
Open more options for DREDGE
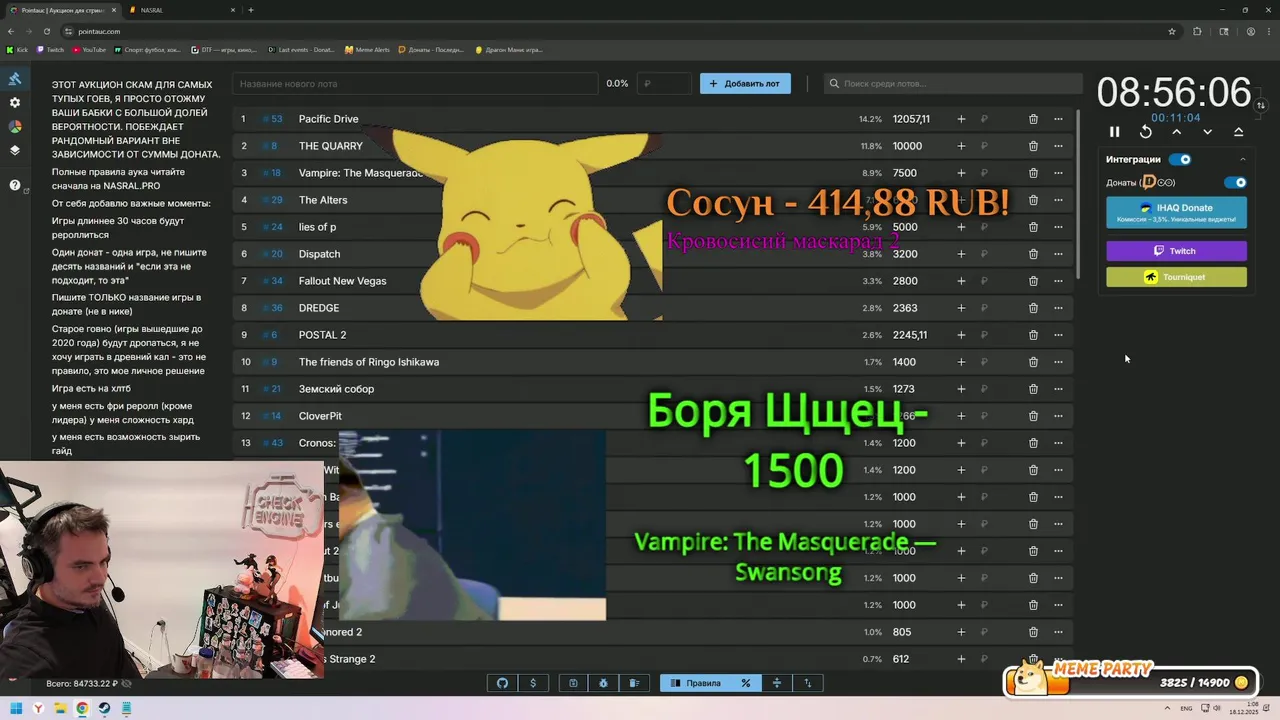click(x=1058, y=308)
